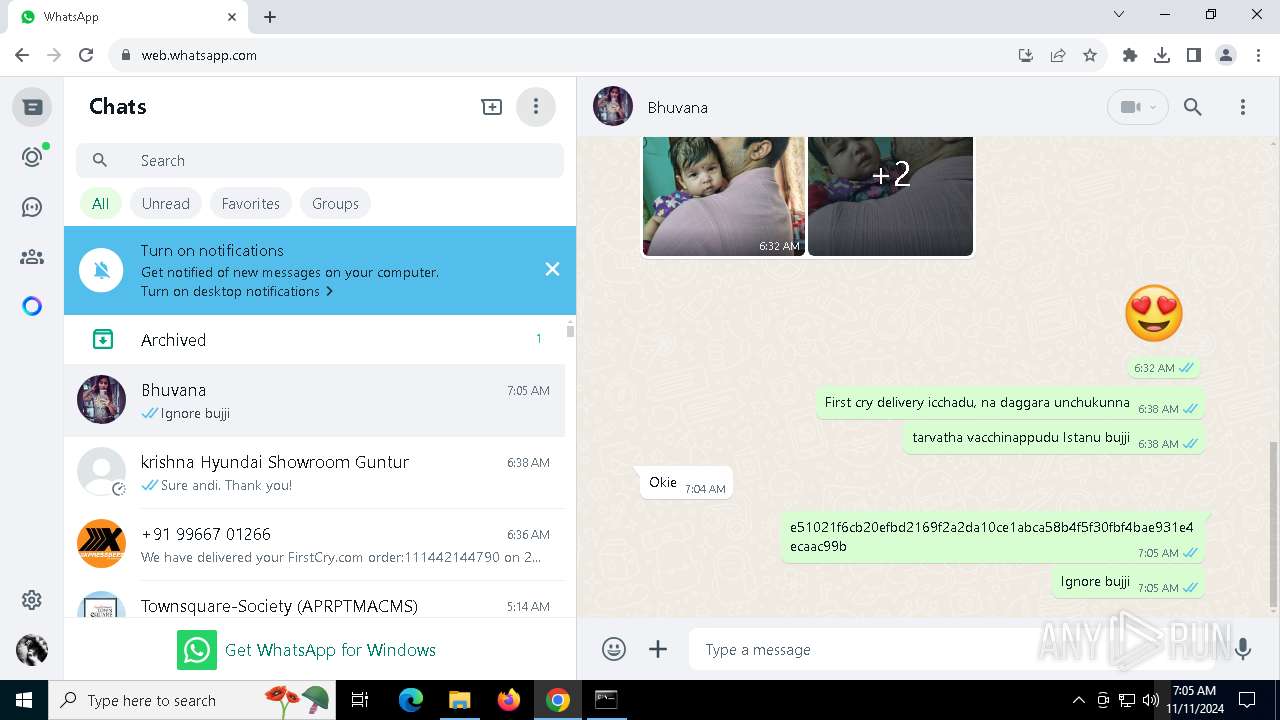Select the Favorites filter
This screenshot has width=1280, height=720.
point(250,203)
